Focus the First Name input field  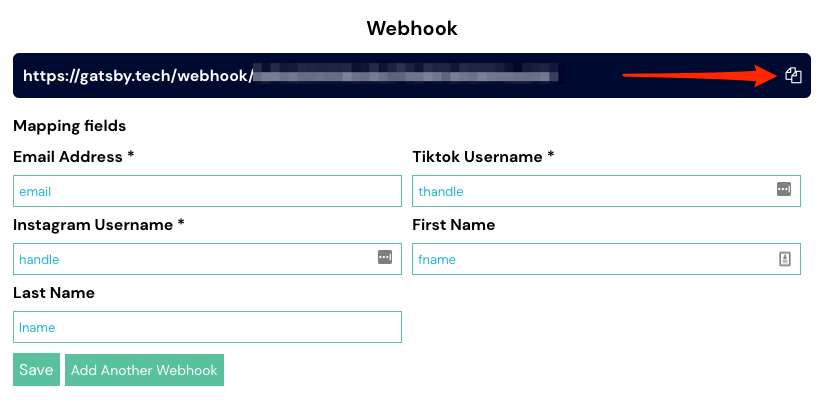606,258
